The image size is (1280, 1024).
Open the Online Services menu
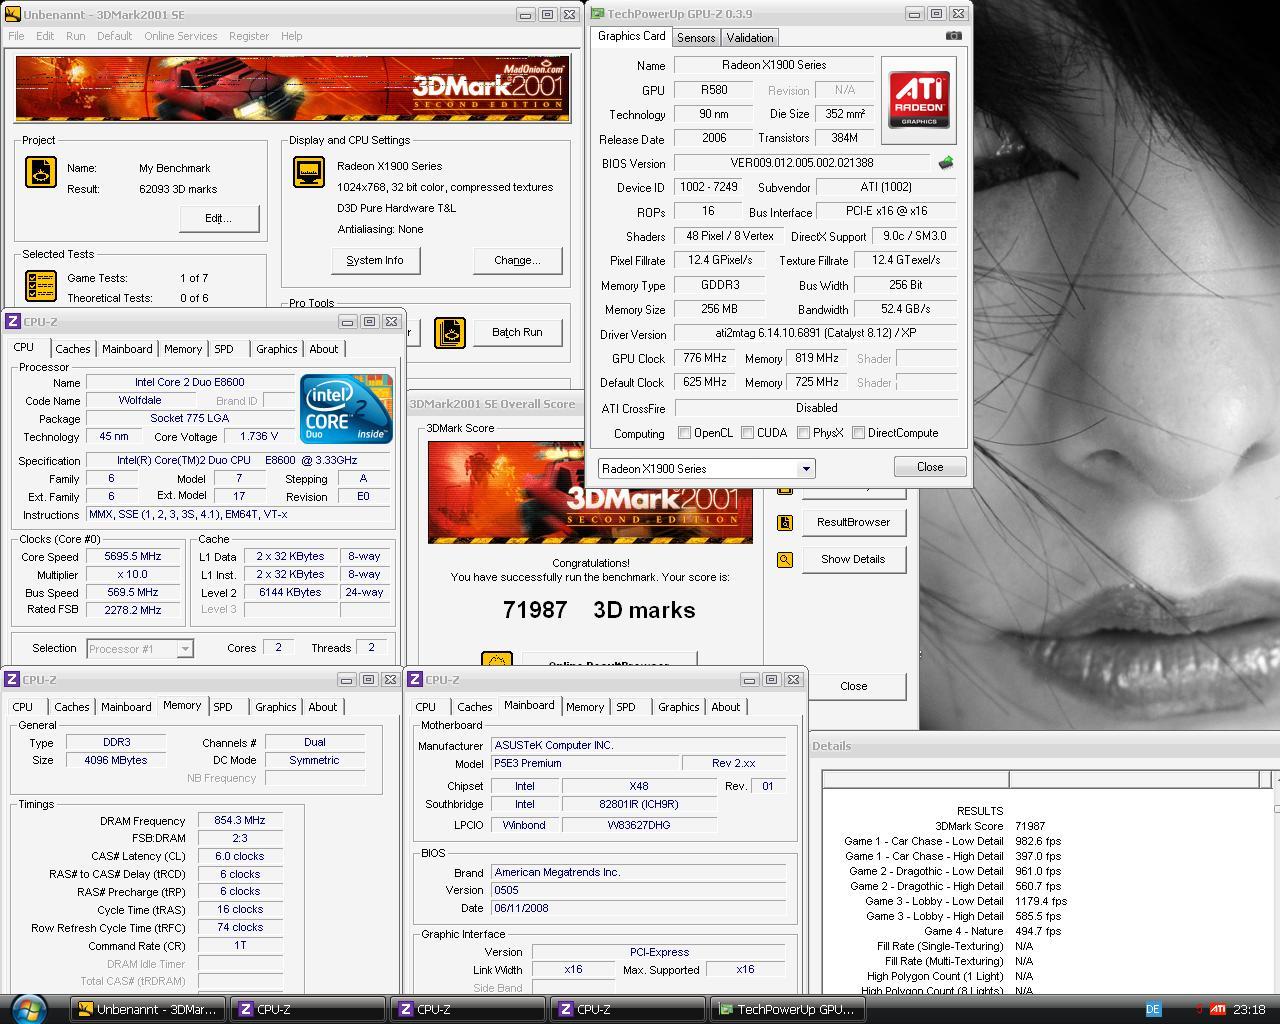point(180,36)
